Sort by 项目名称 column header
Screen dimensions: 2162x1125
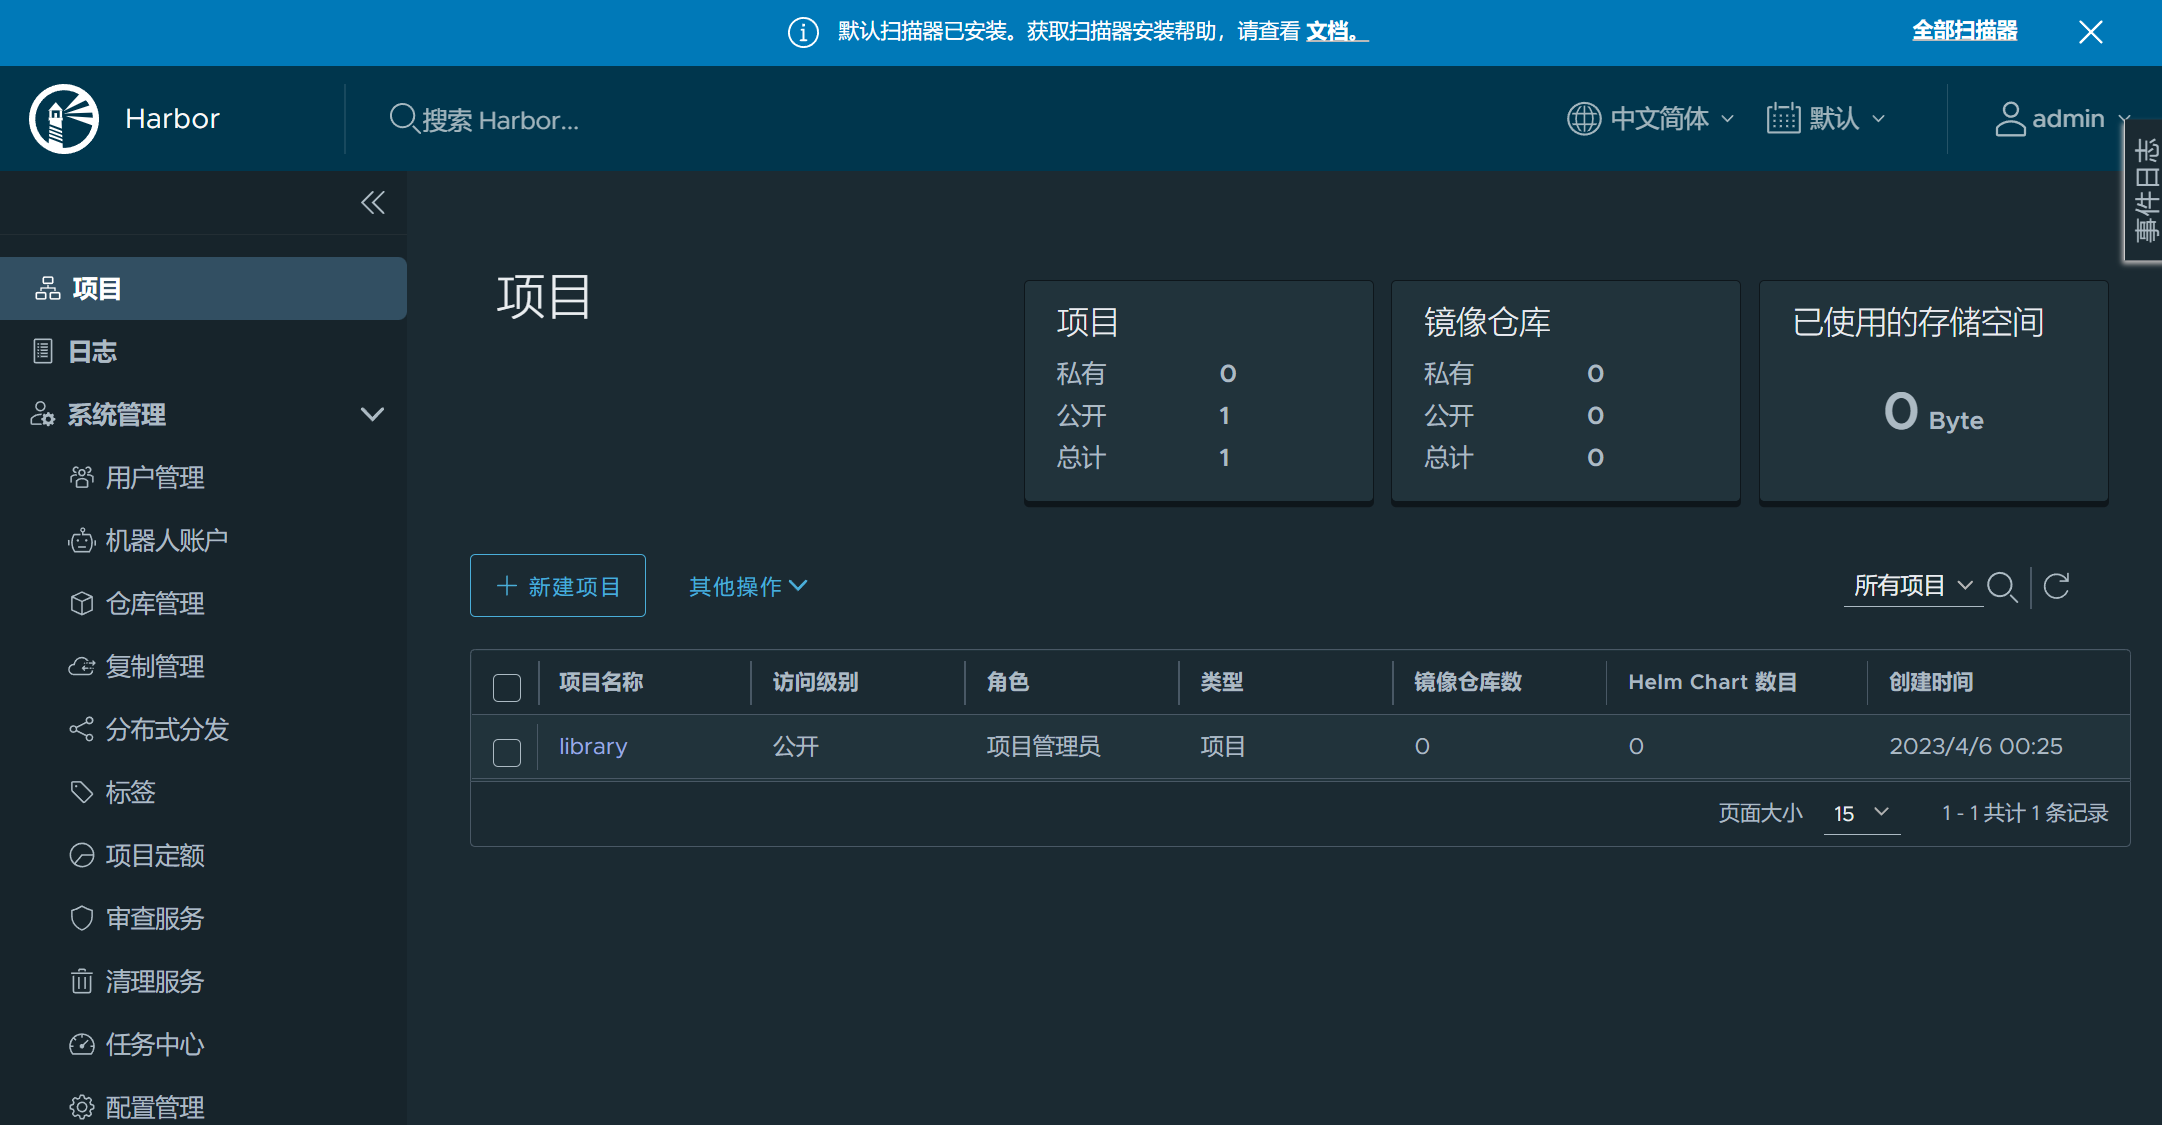tap(601, 682)
